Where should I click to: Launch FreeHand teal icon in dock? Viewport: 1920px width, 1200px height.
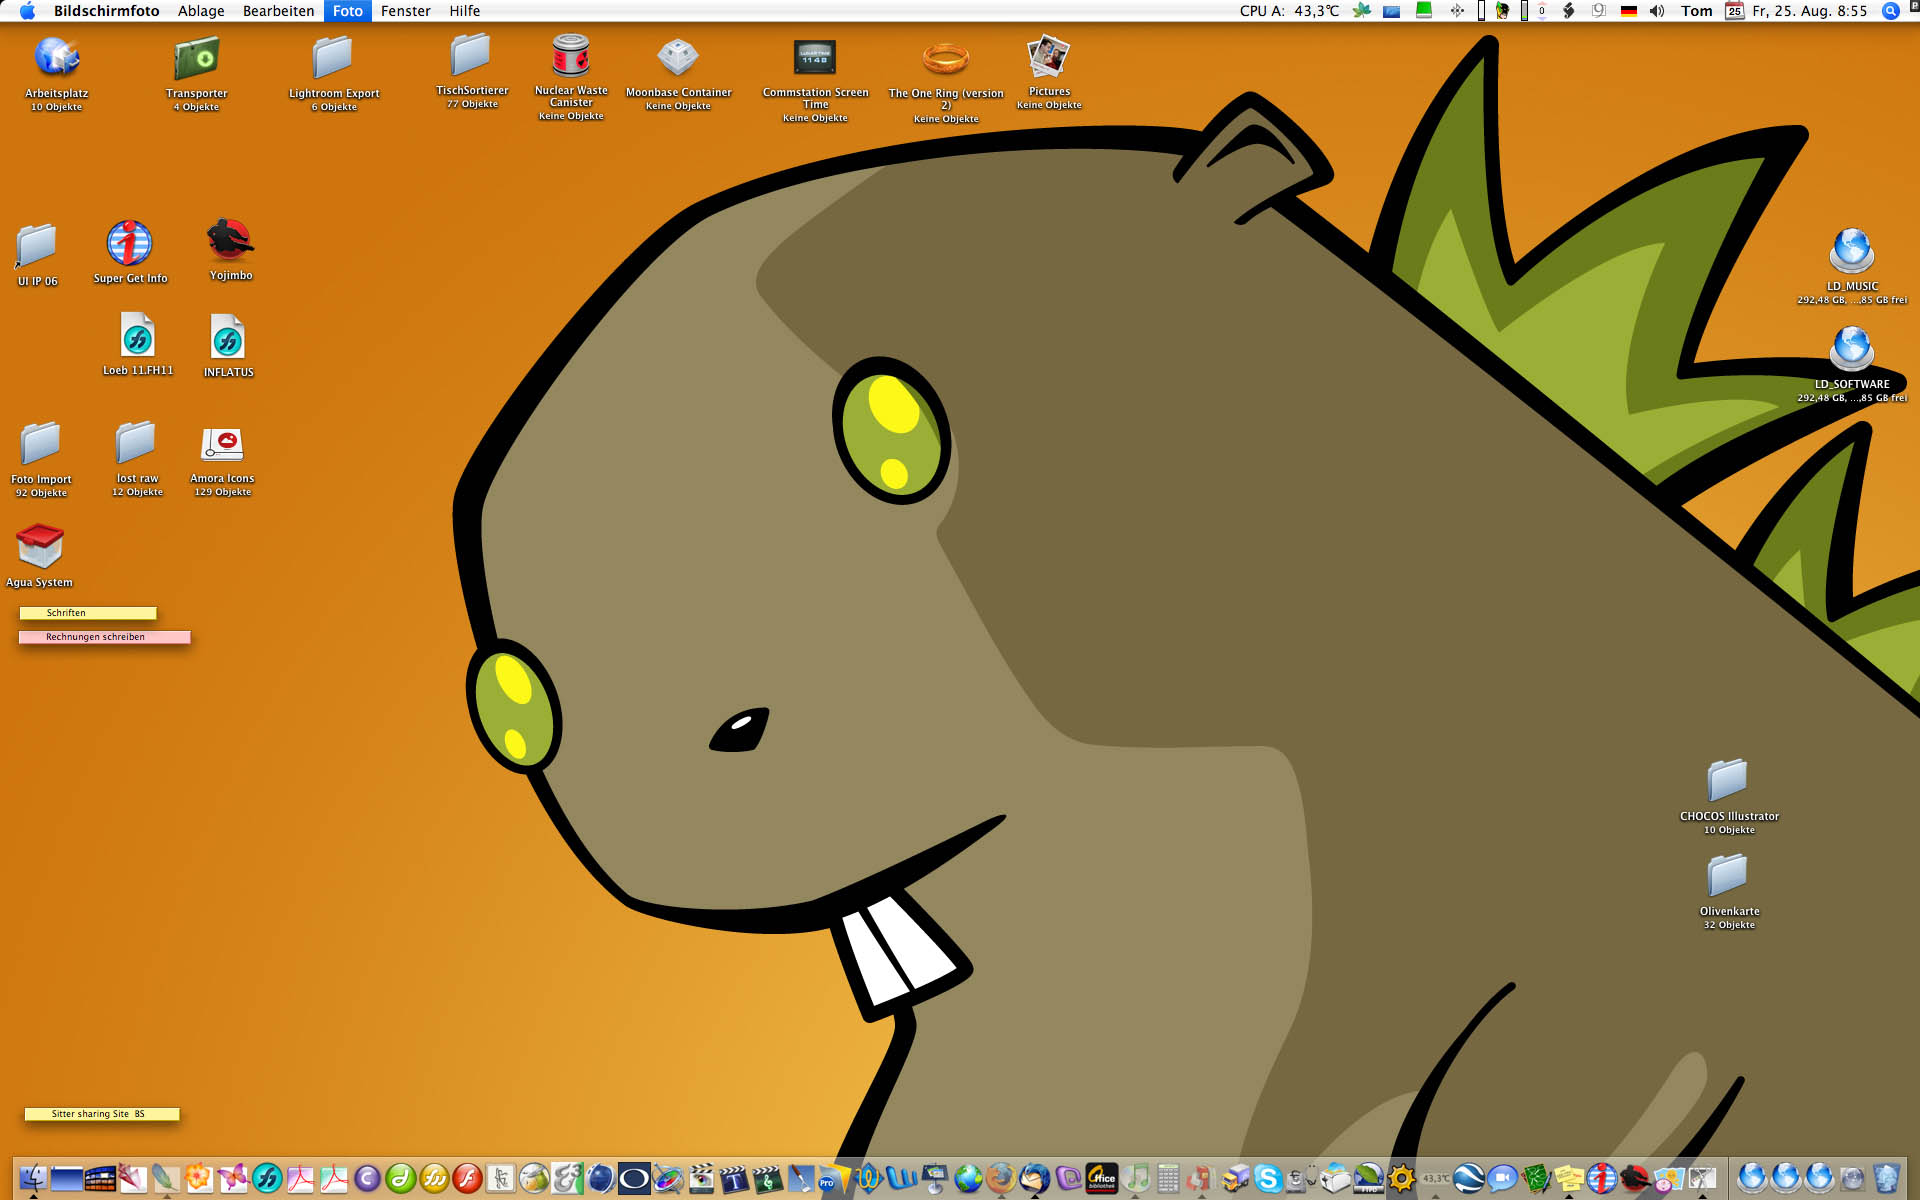267,1178
